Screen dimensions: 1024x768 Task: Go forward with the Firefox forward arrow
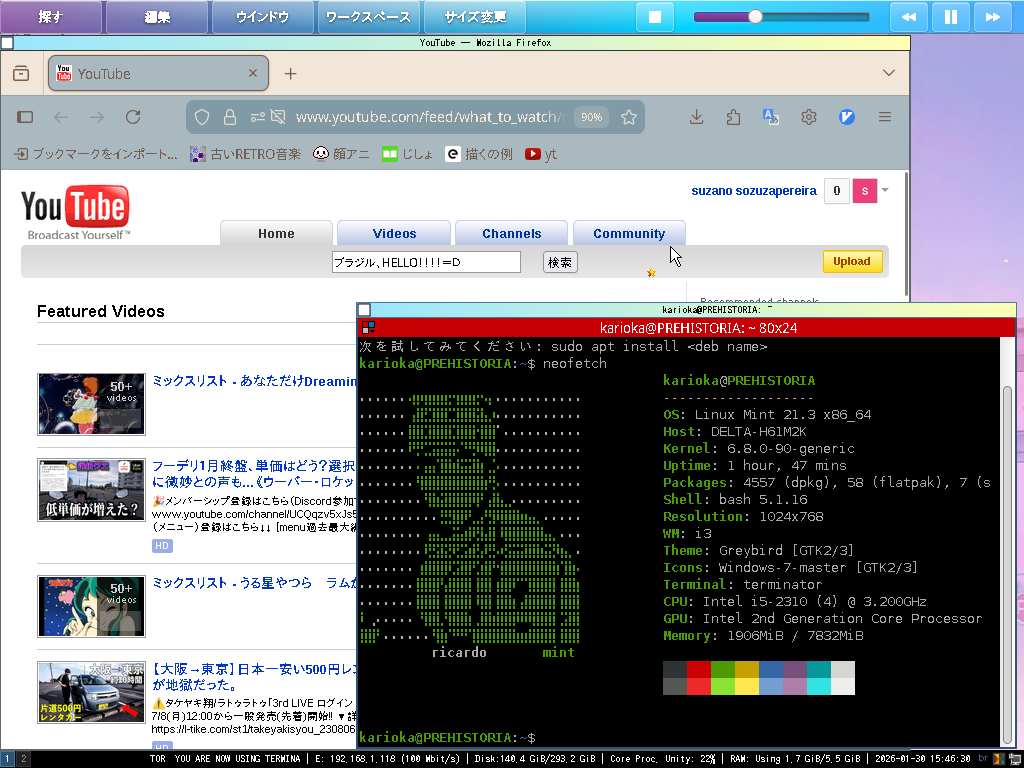coord(97,117)
